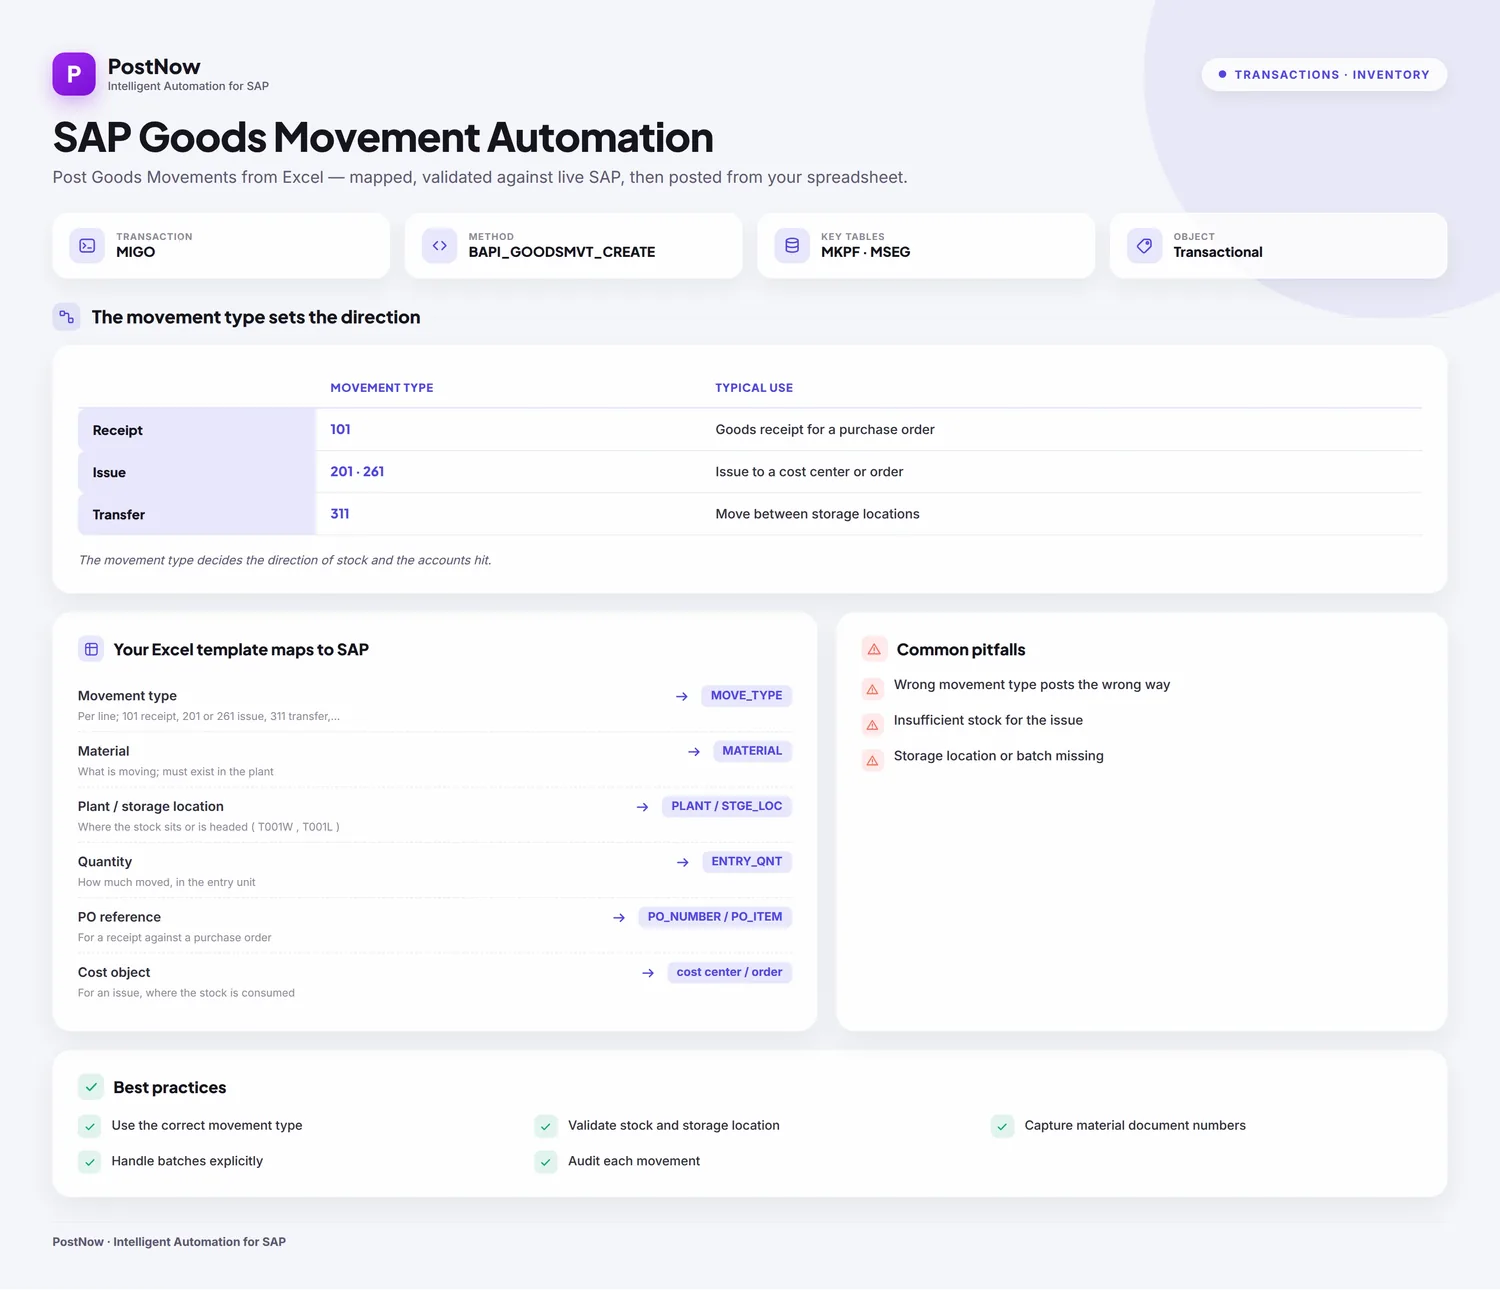Click the SAP Goods Movement Automation title
This screenshot has height=1290, width=1500.
point(383,138)
